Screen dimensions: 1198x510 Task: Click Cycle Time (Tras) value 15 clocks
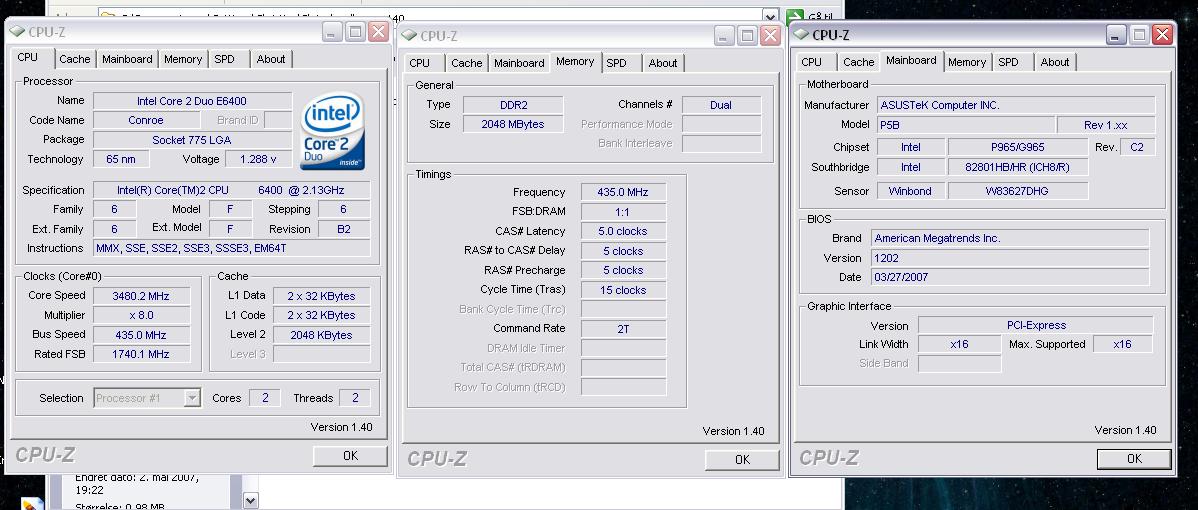tap(623, 290)
